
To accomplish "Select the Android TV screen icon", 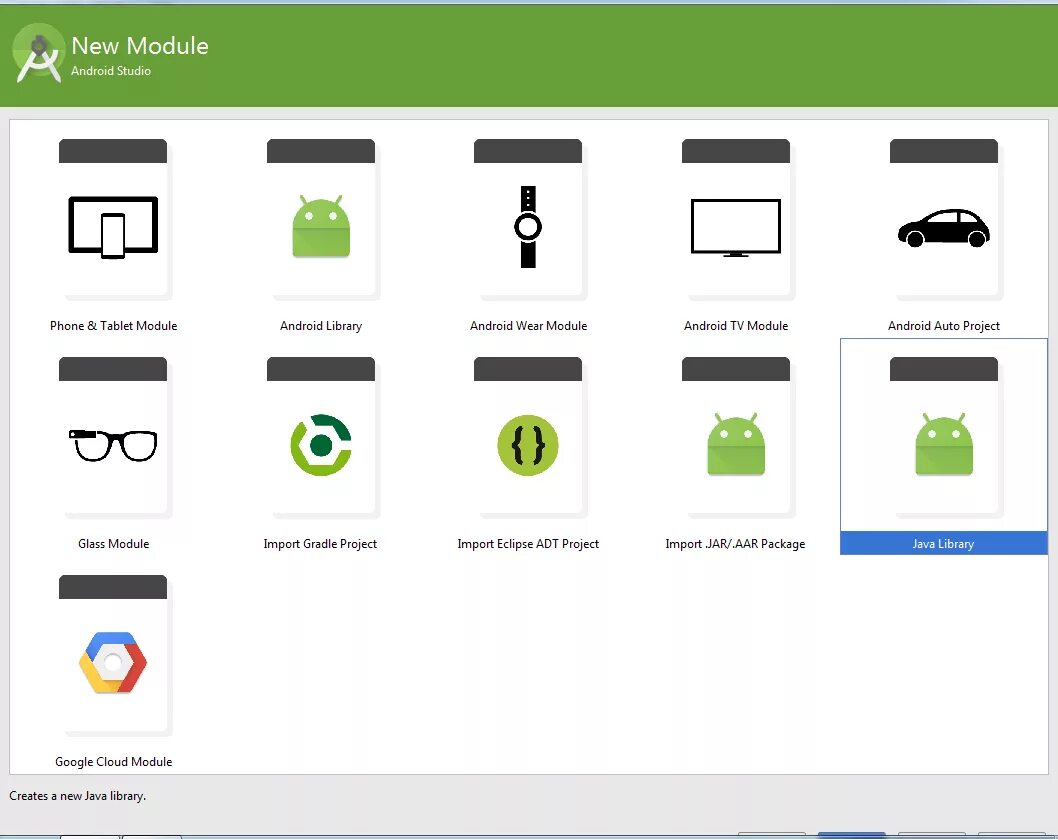I will tap(735, 228).
